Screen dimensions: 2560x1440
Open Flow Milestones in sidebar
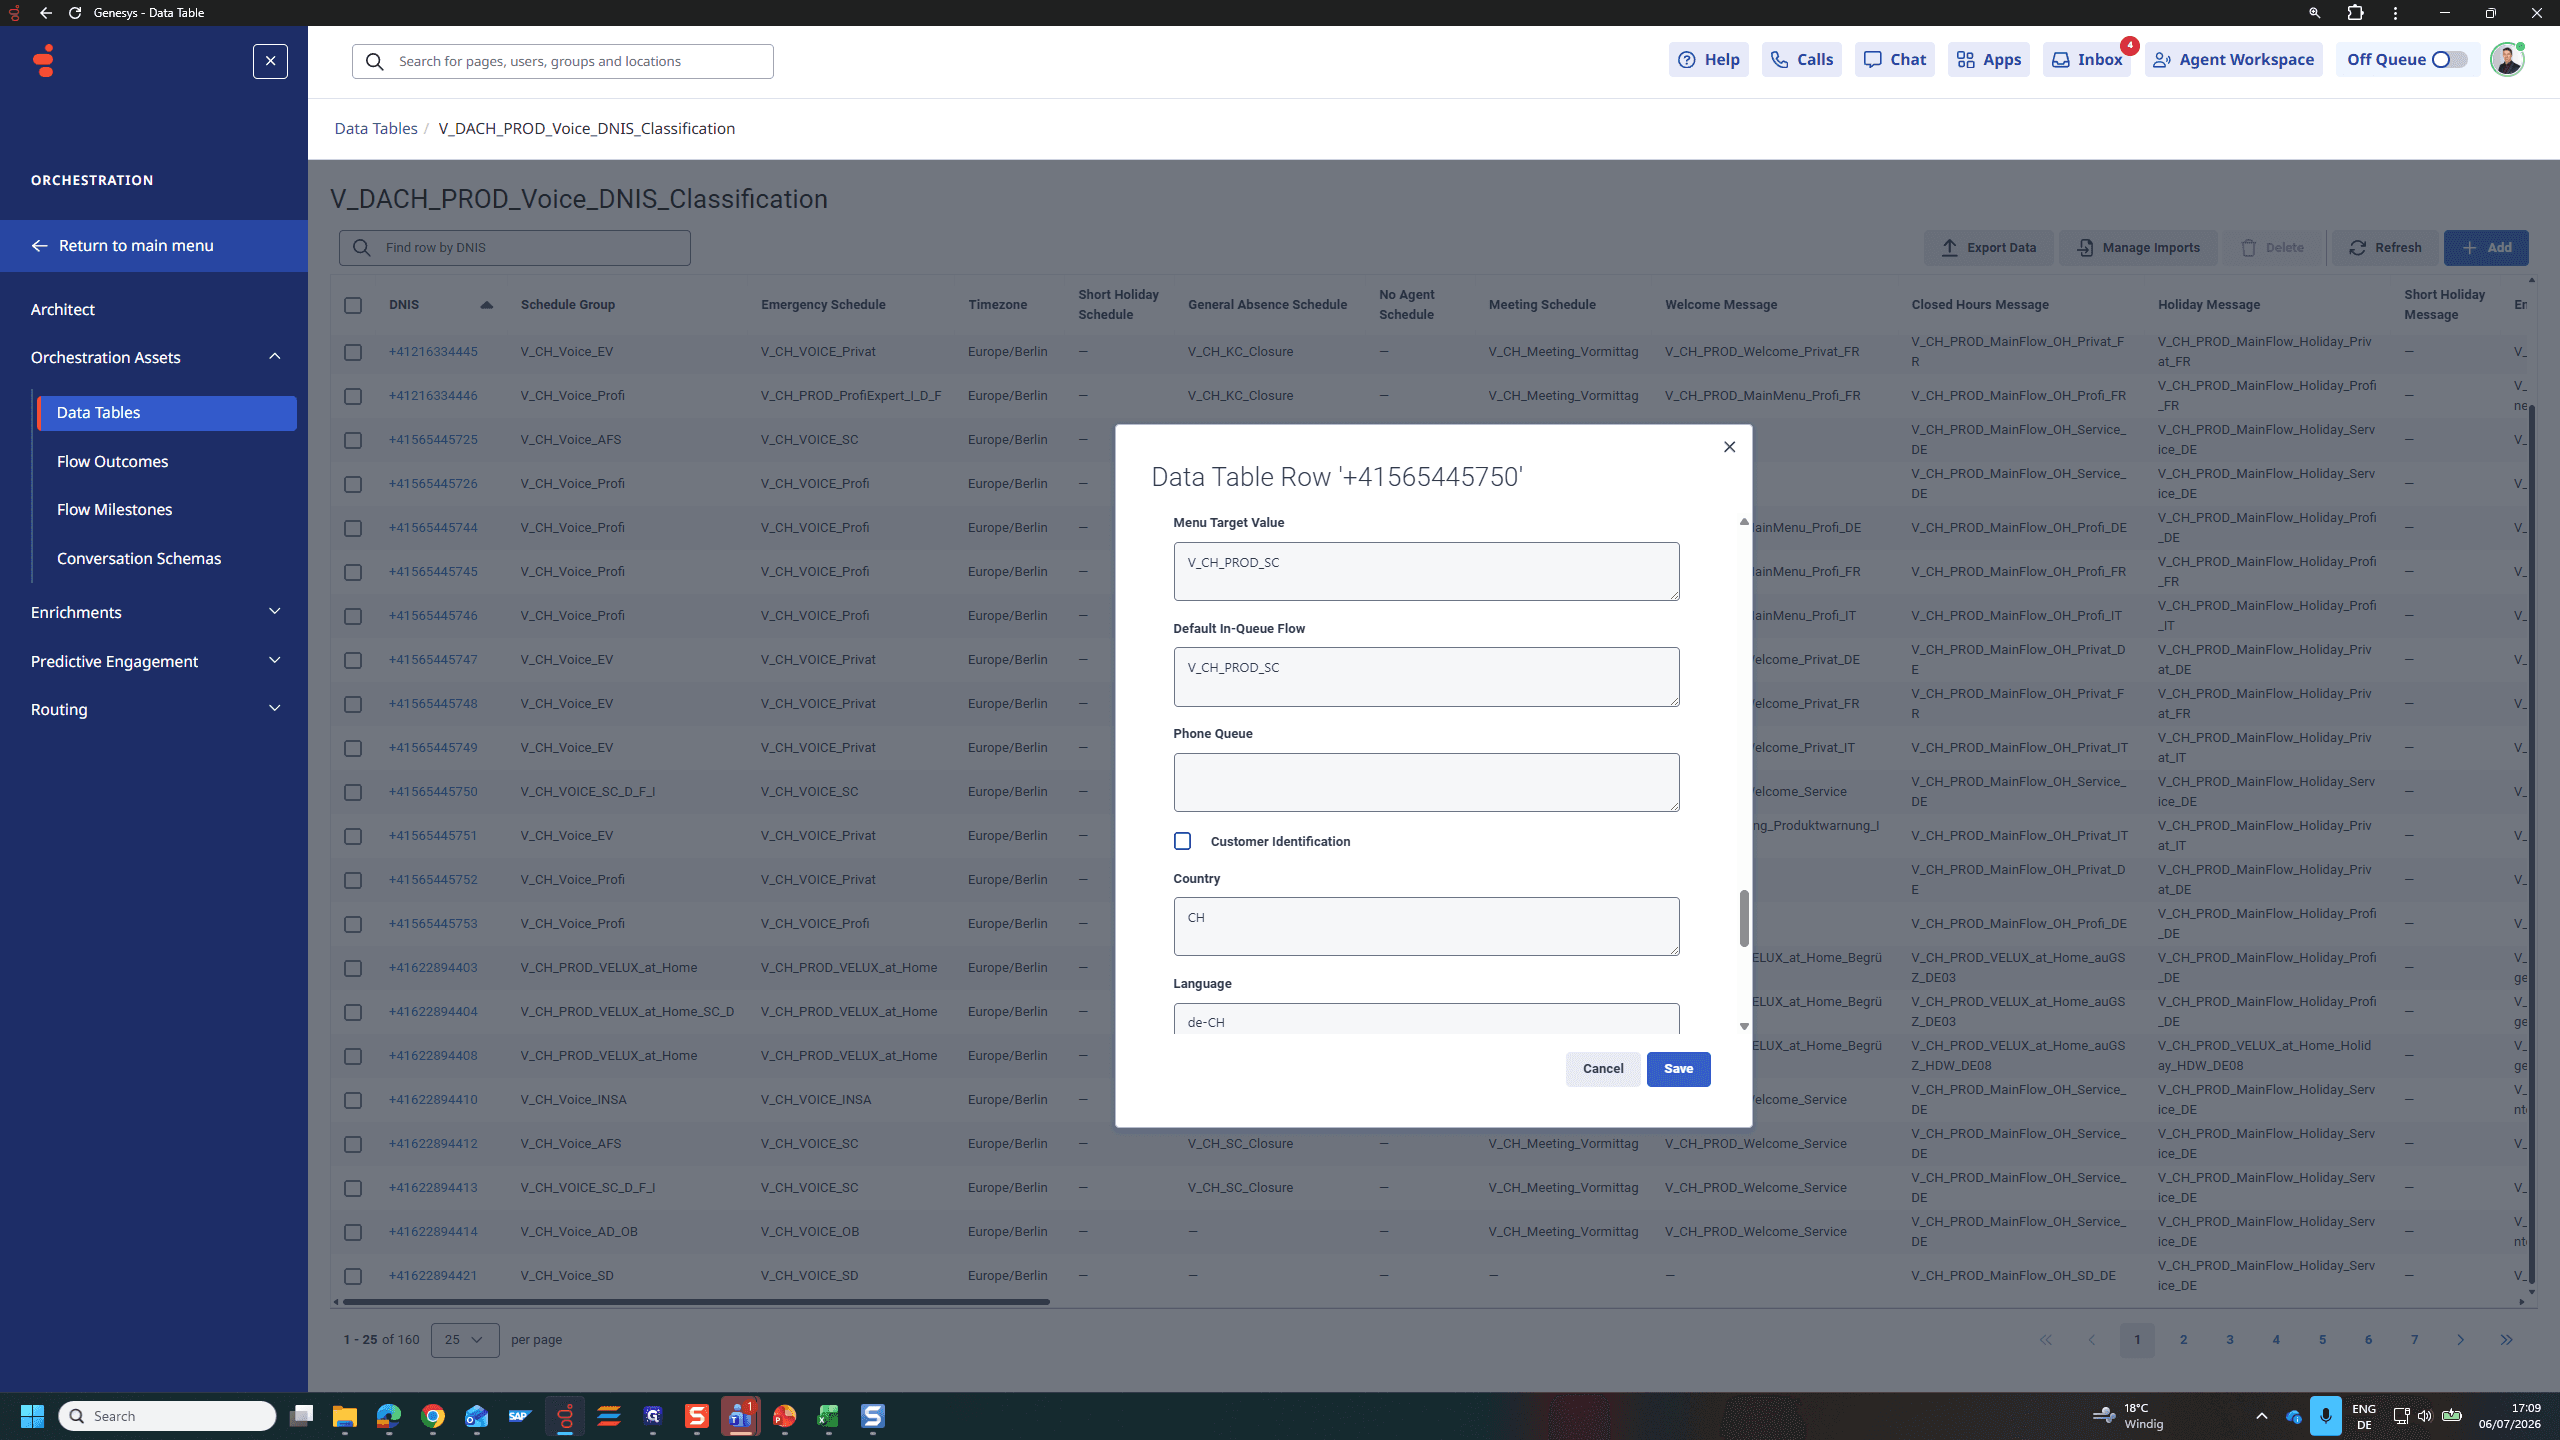click(114, 510)
